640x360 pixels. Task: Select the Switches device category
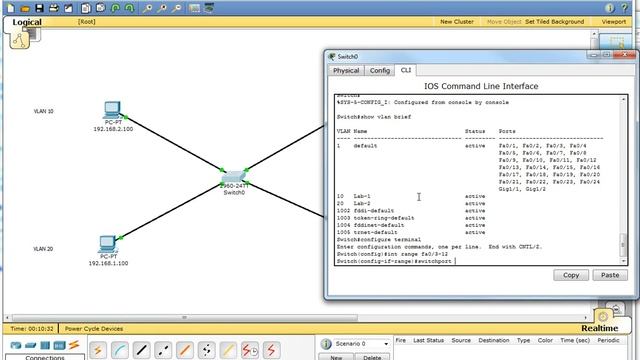click(x=31, y=345)
